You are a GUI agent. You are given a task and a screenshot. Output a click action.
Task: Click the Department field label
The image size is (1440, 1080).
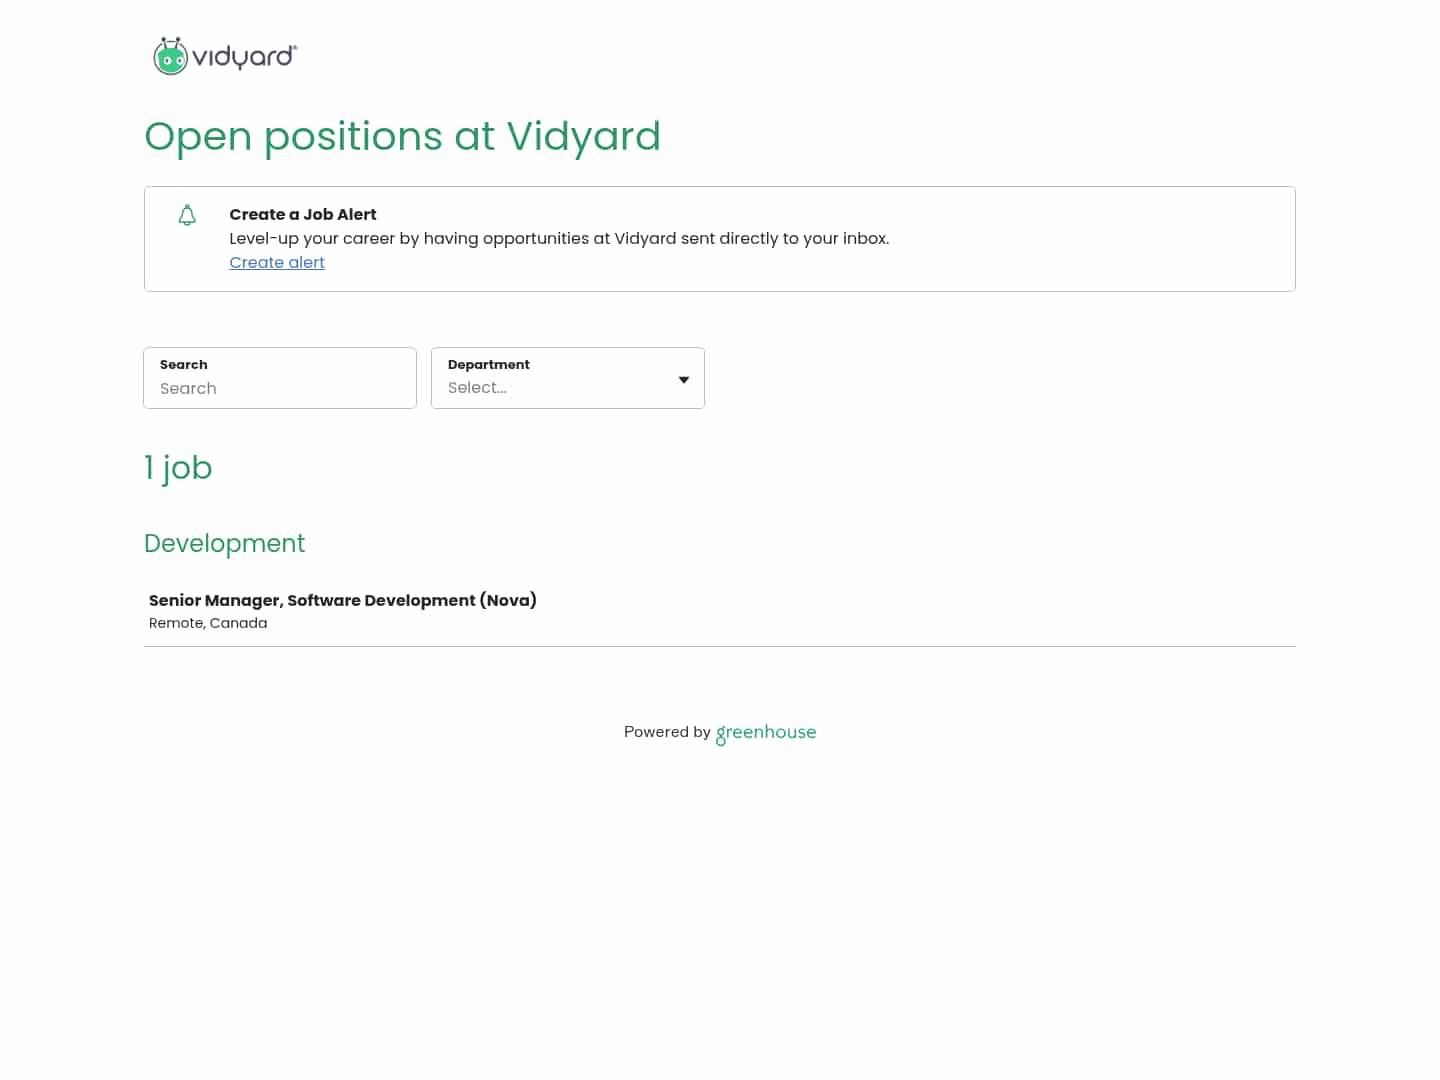tap(488, 365)
